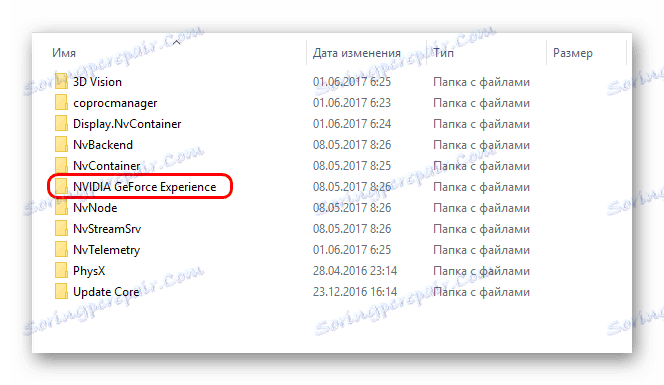Click type Папка с файлами of PhysX
The image size is (664, 385).
481,271
